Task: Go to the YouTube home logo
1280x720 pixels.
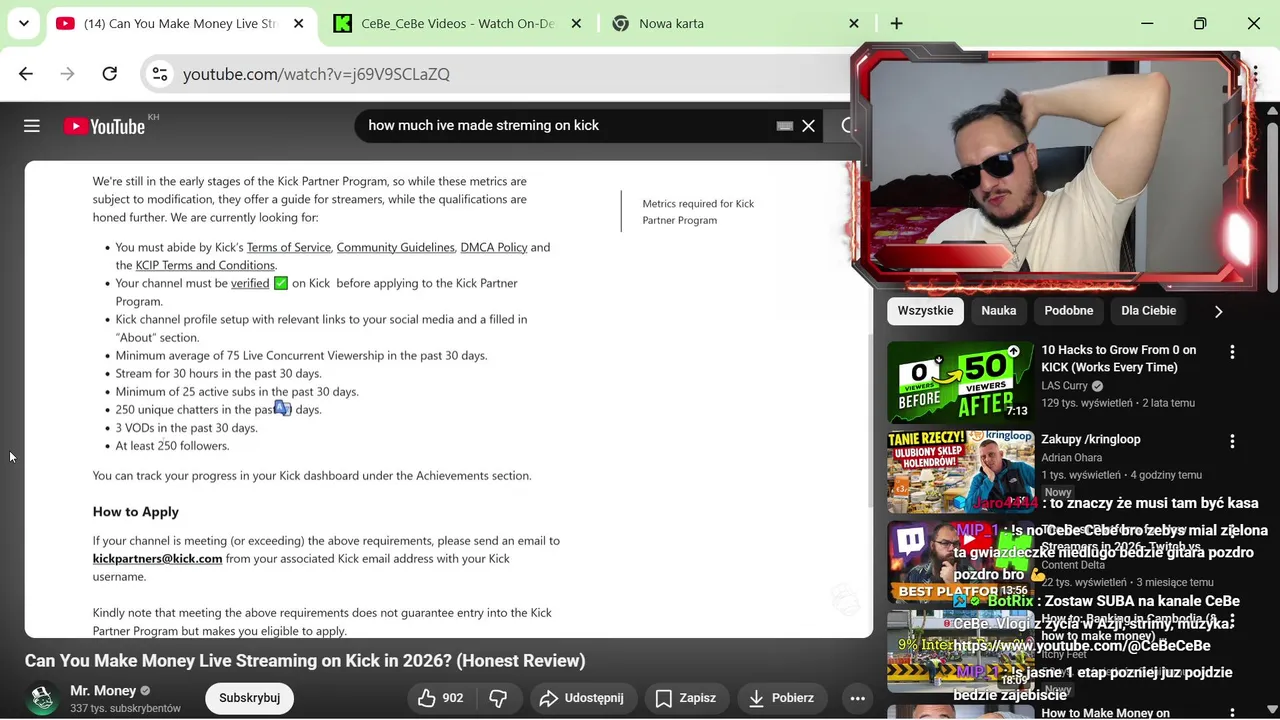Action: [104, 126]
